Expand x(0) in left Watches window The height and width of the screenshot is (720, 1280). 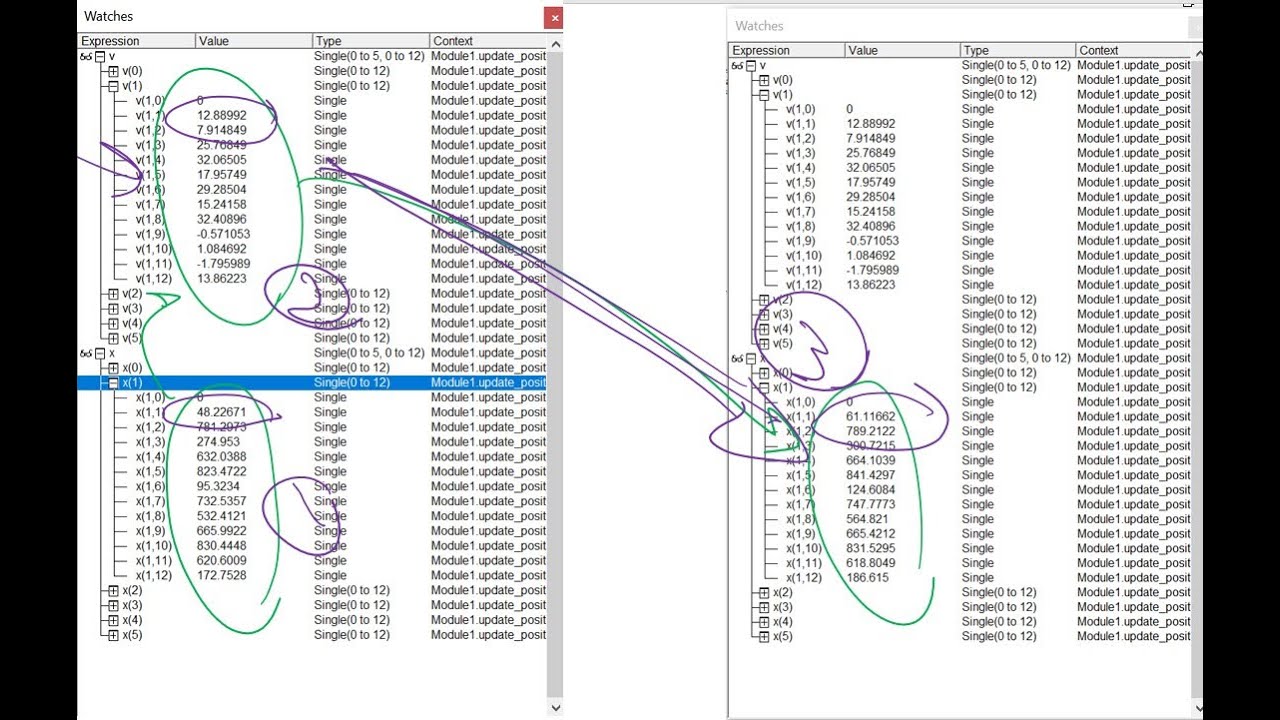coord(114,368)
